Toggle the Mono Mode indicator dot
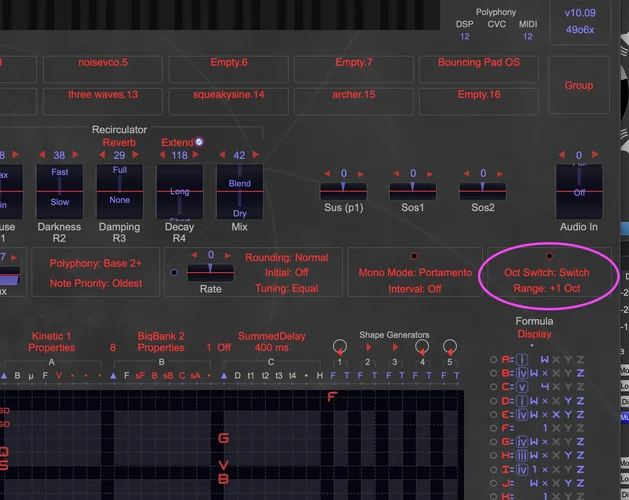 (x=414, y=256)
